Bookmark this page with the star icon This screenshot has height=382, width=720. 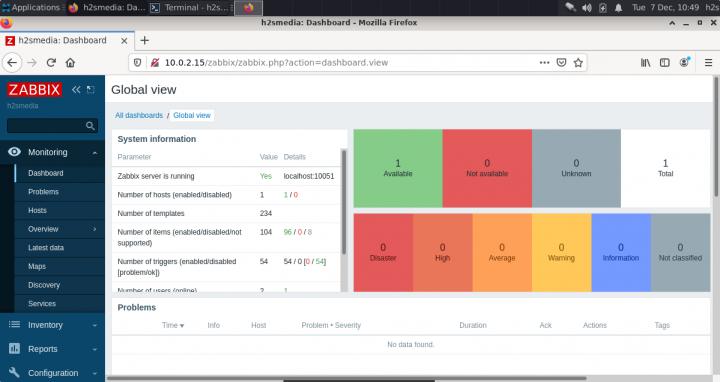(x=578, y=63)
